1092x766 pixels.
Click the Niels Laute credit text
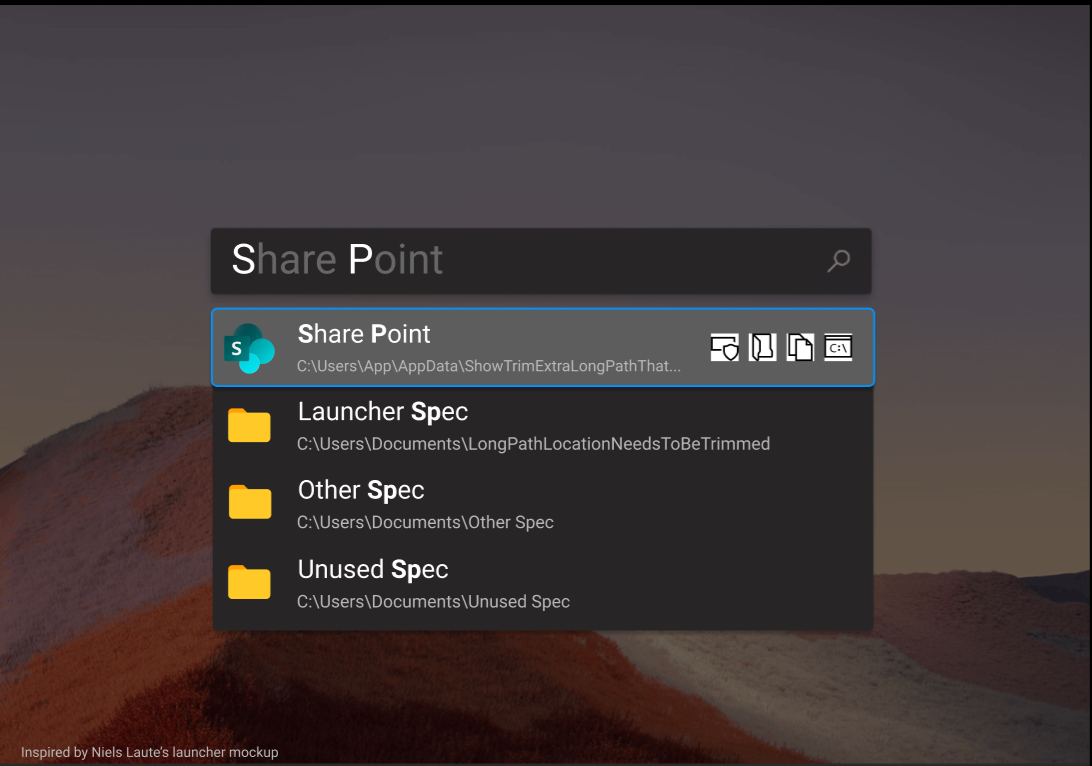point(150,752)
